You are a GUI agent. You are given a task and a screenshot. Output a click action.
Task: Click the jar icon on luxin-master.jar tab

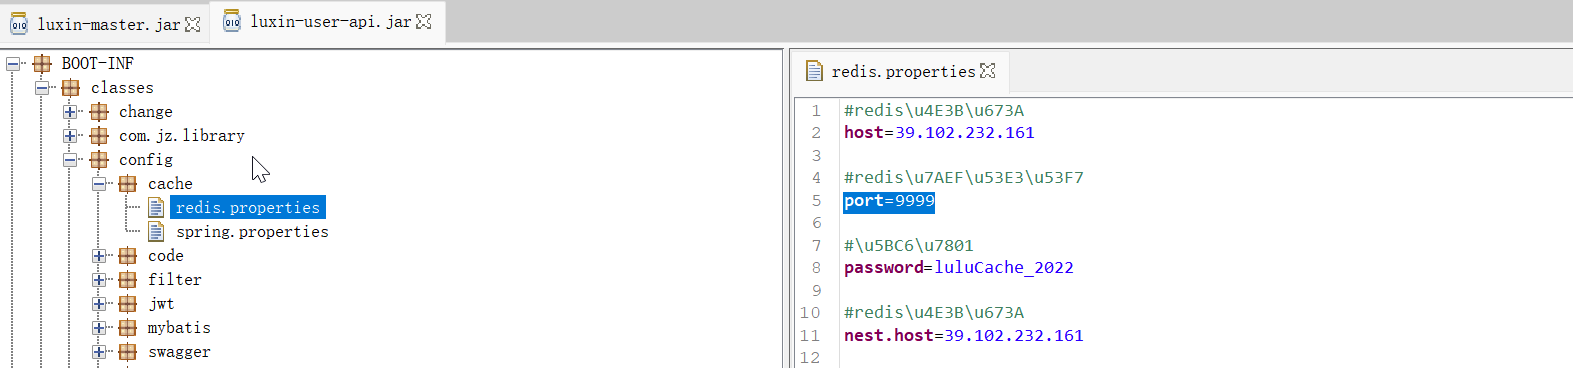19,24
